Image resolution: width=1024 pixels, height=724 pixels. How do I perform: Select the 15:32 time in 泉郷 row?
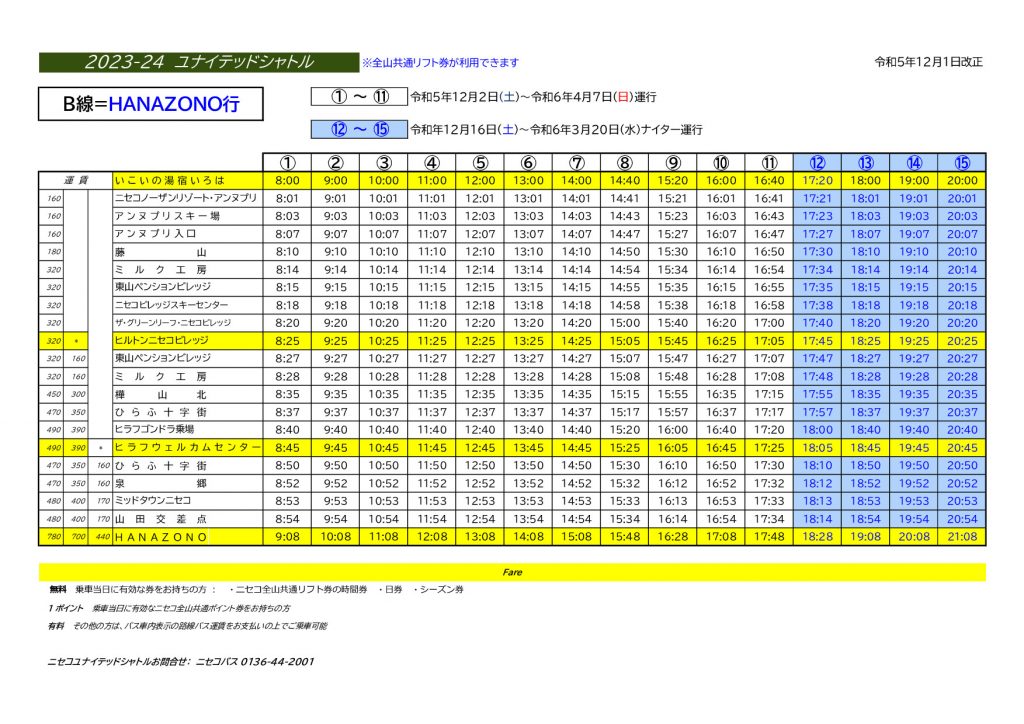click(x=624, y=483)
